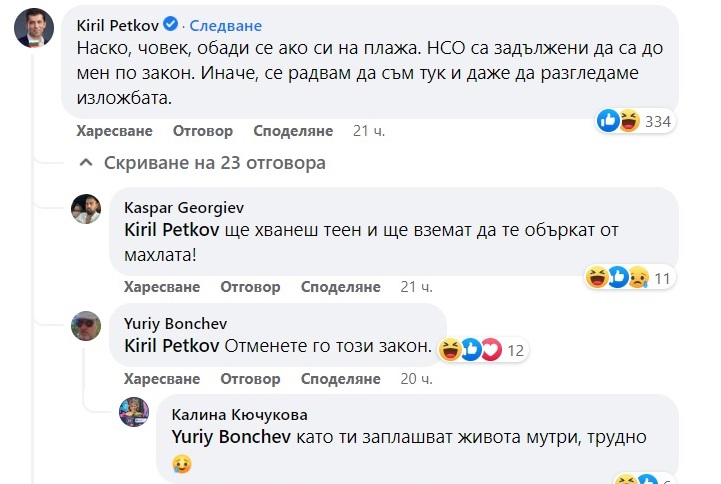Image resolution: width=721 pixels, height=484 pixels.
Task: Reply to Kiril Petkov's comment via Отговор
Action: 203,131
